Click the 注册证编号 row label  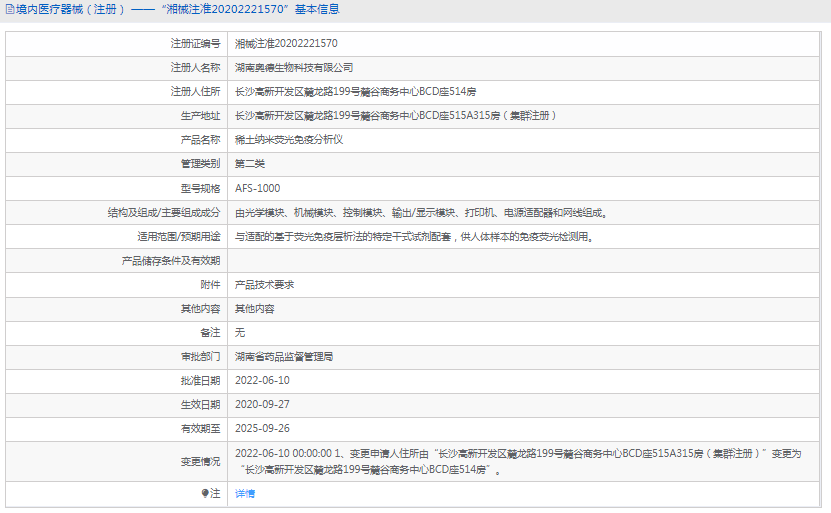(196, 43)
